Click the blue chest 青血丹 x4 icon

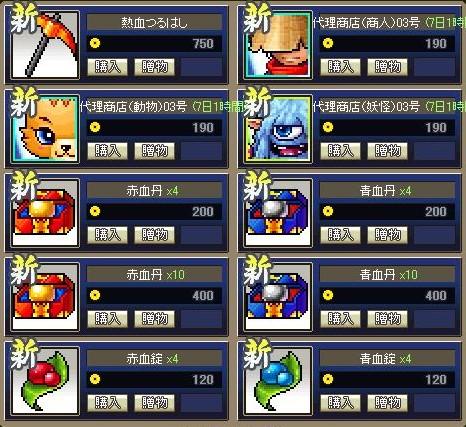[279, 213]
